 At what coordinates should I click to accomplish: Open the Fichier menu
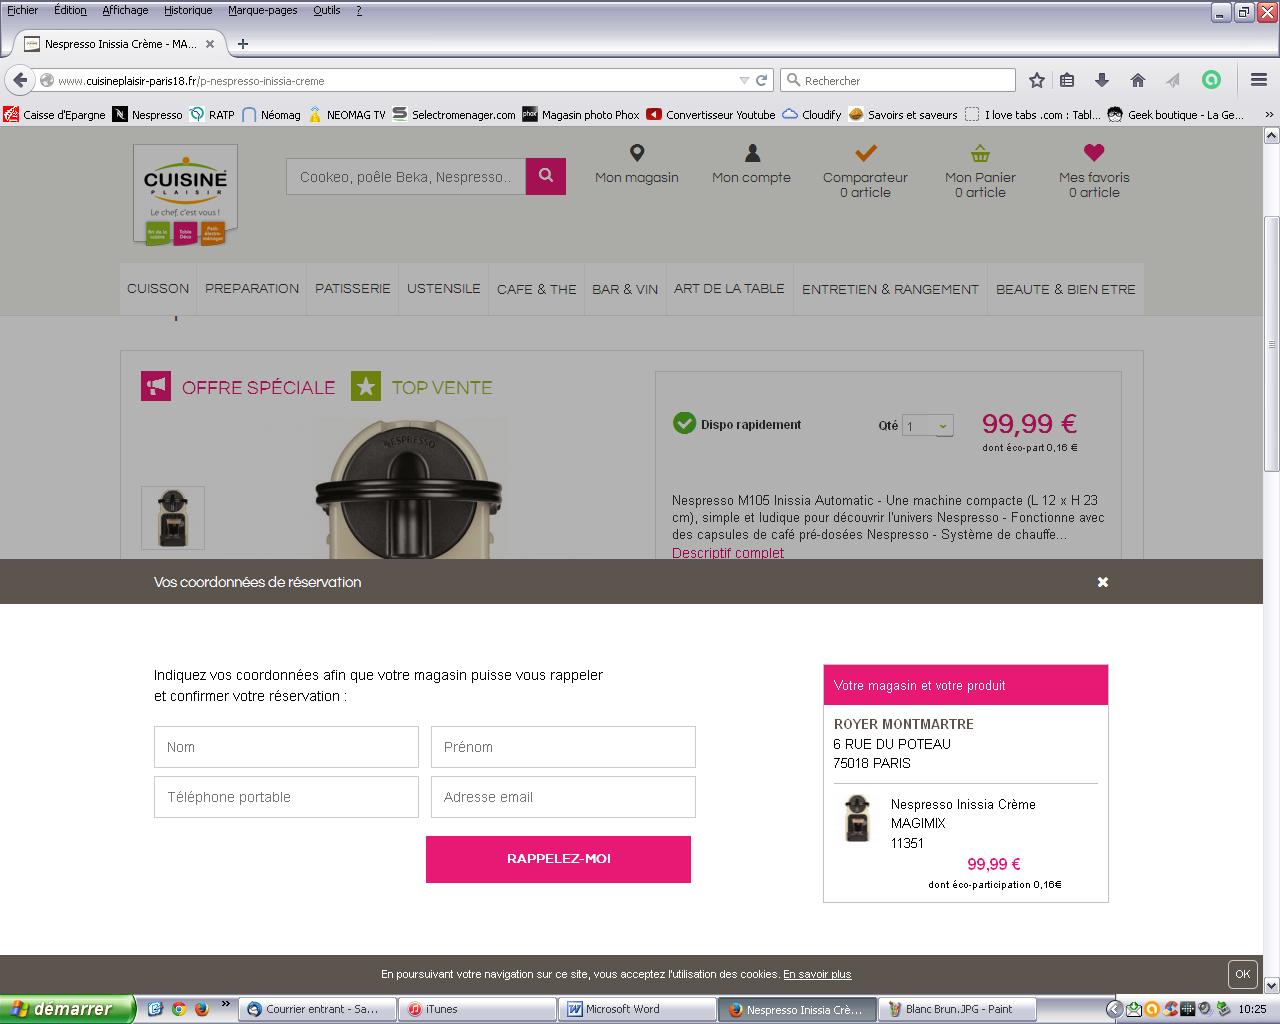(x=22, y=10)
